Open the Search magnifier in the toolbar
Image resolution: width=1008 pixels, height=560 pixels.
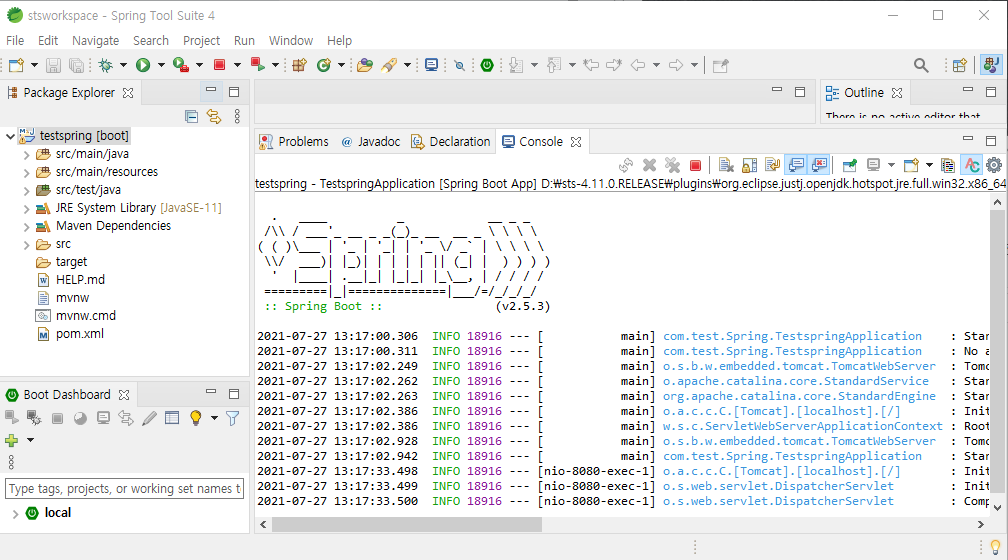coord(921,65)
